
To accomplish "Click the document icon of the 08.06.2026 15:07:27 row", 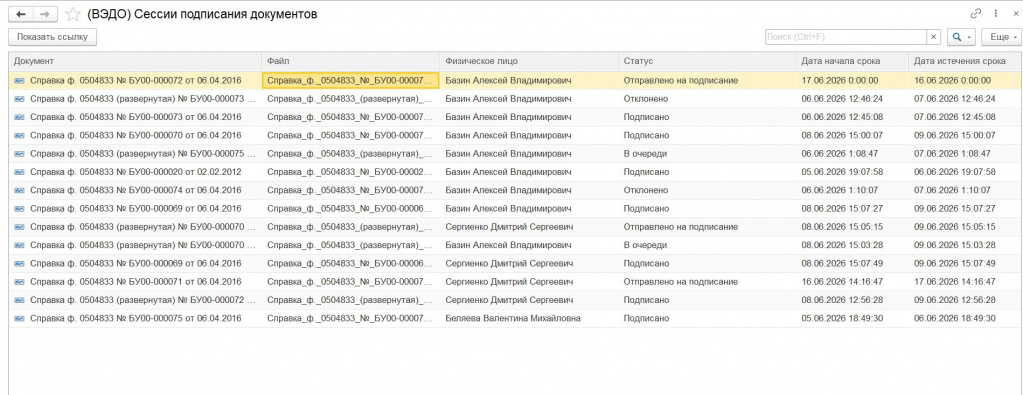I will point(19,209).
